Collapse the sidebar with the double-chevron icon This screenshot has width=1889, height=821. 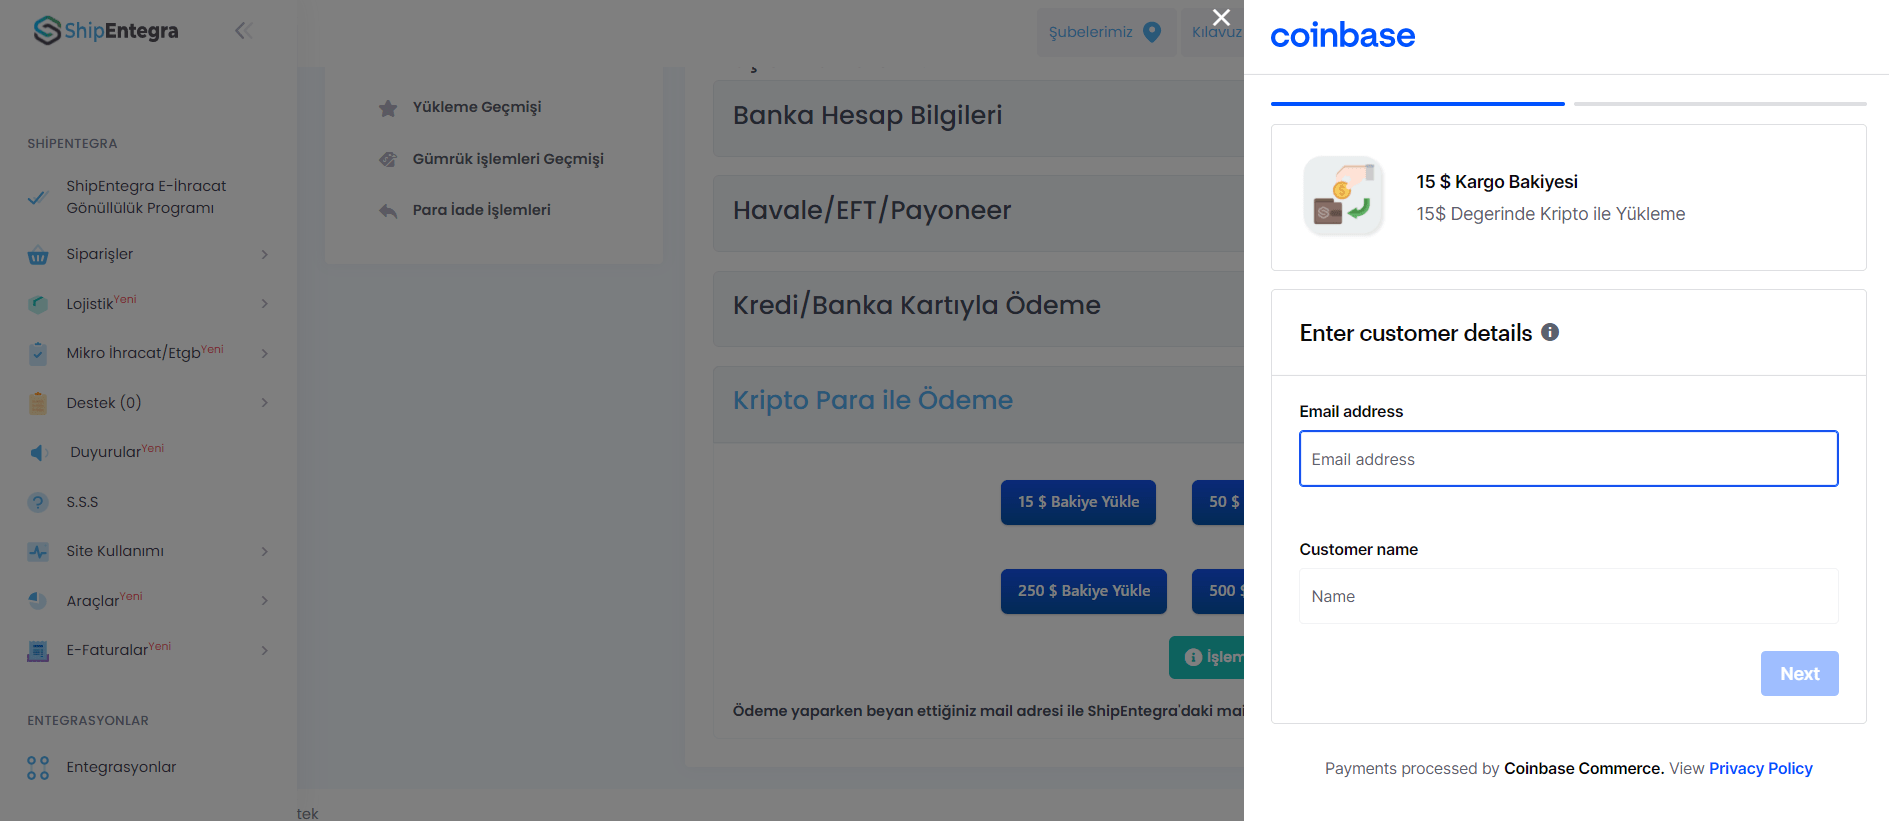pyautogui.click(x=243, y=31)
